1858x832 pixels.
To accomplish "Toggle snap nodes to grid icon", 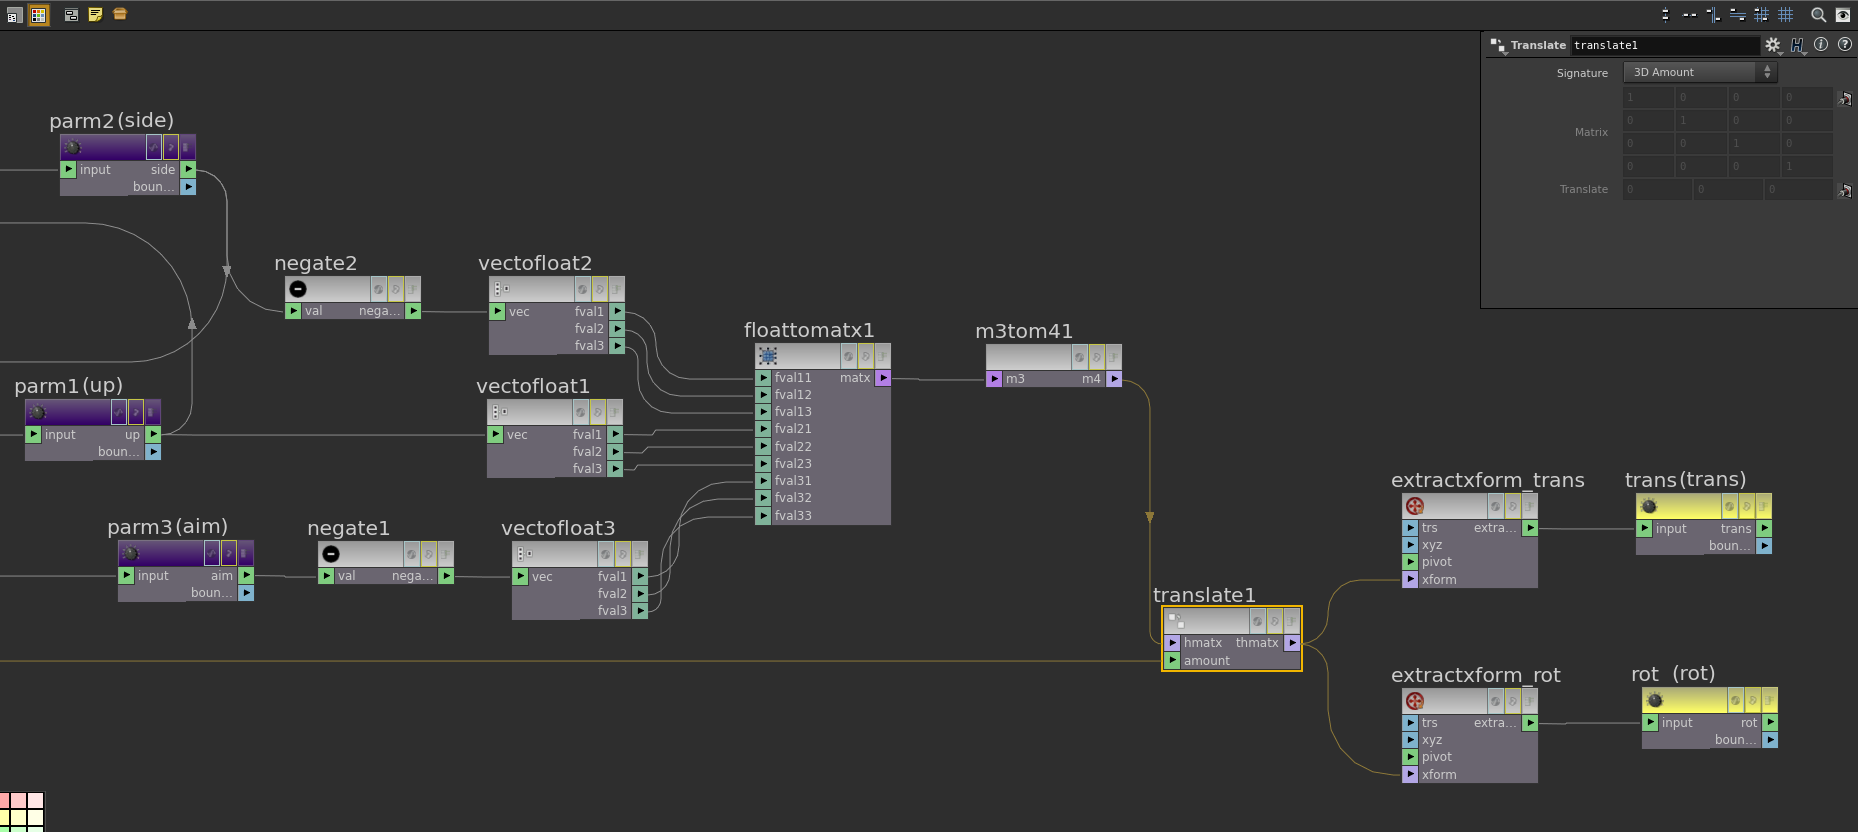I will 1761,15.
